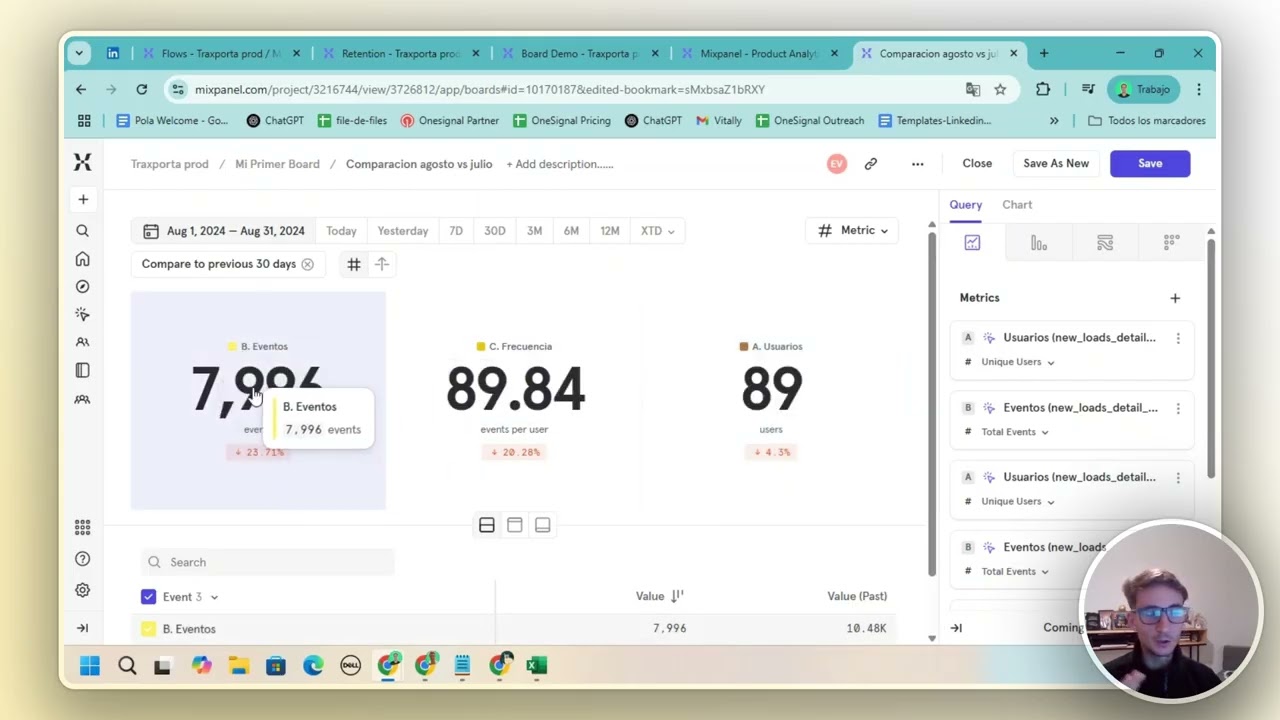Go to Home via the sidebar house icon

coord(83,259)
